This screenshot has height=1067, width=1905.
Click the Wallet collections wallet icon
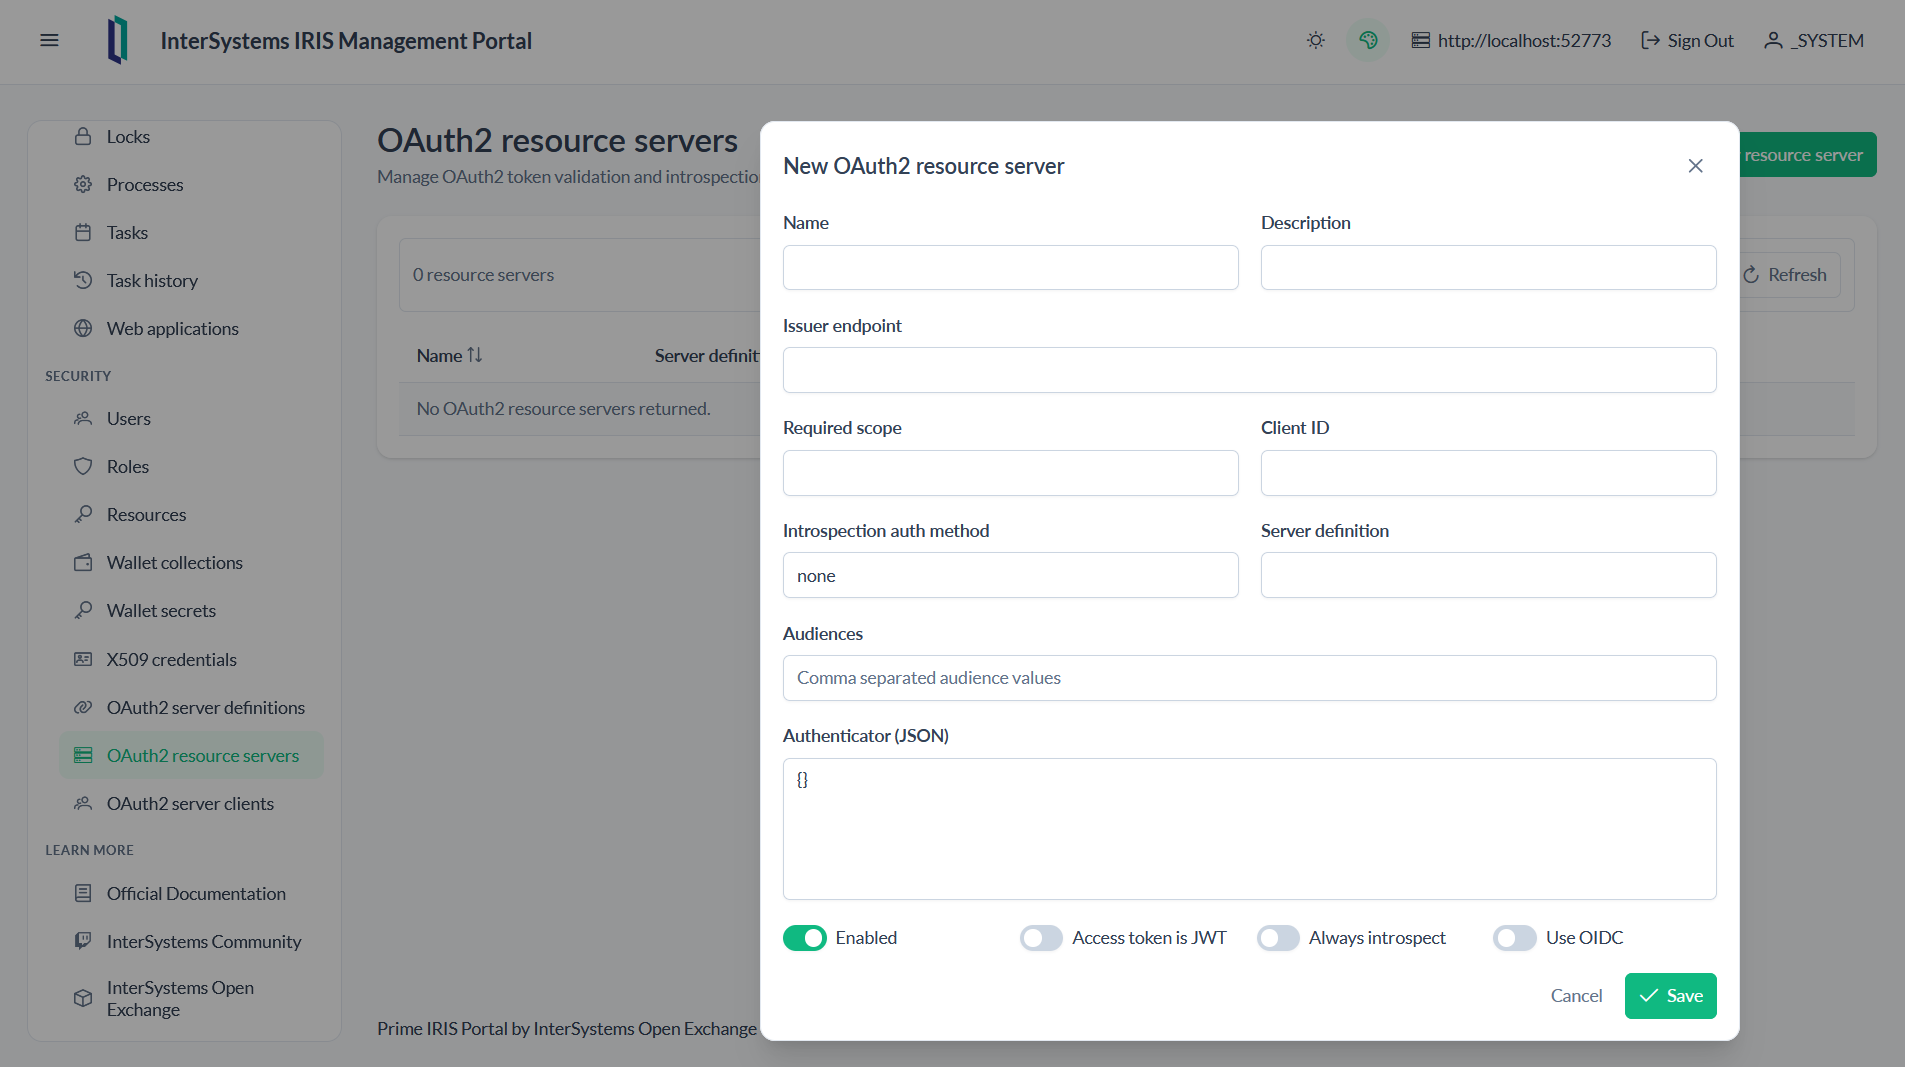pyautogui.click(x=83, y=562)
